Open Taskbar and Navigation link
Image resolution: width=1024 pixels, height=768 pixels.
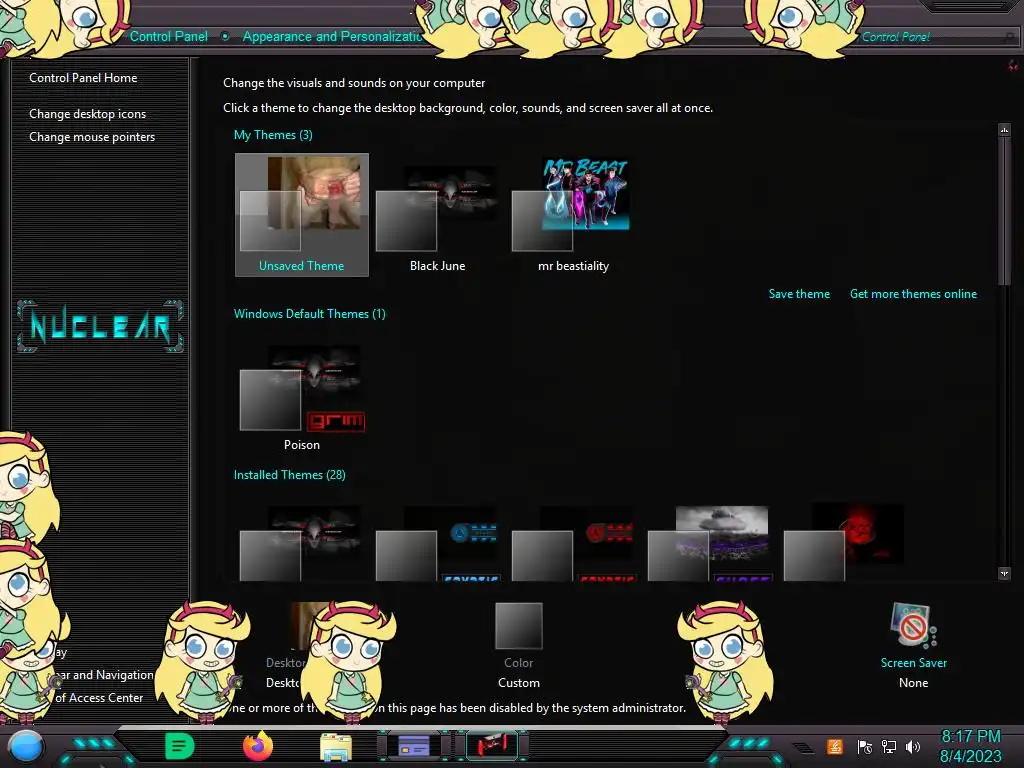tap(104, 675)
